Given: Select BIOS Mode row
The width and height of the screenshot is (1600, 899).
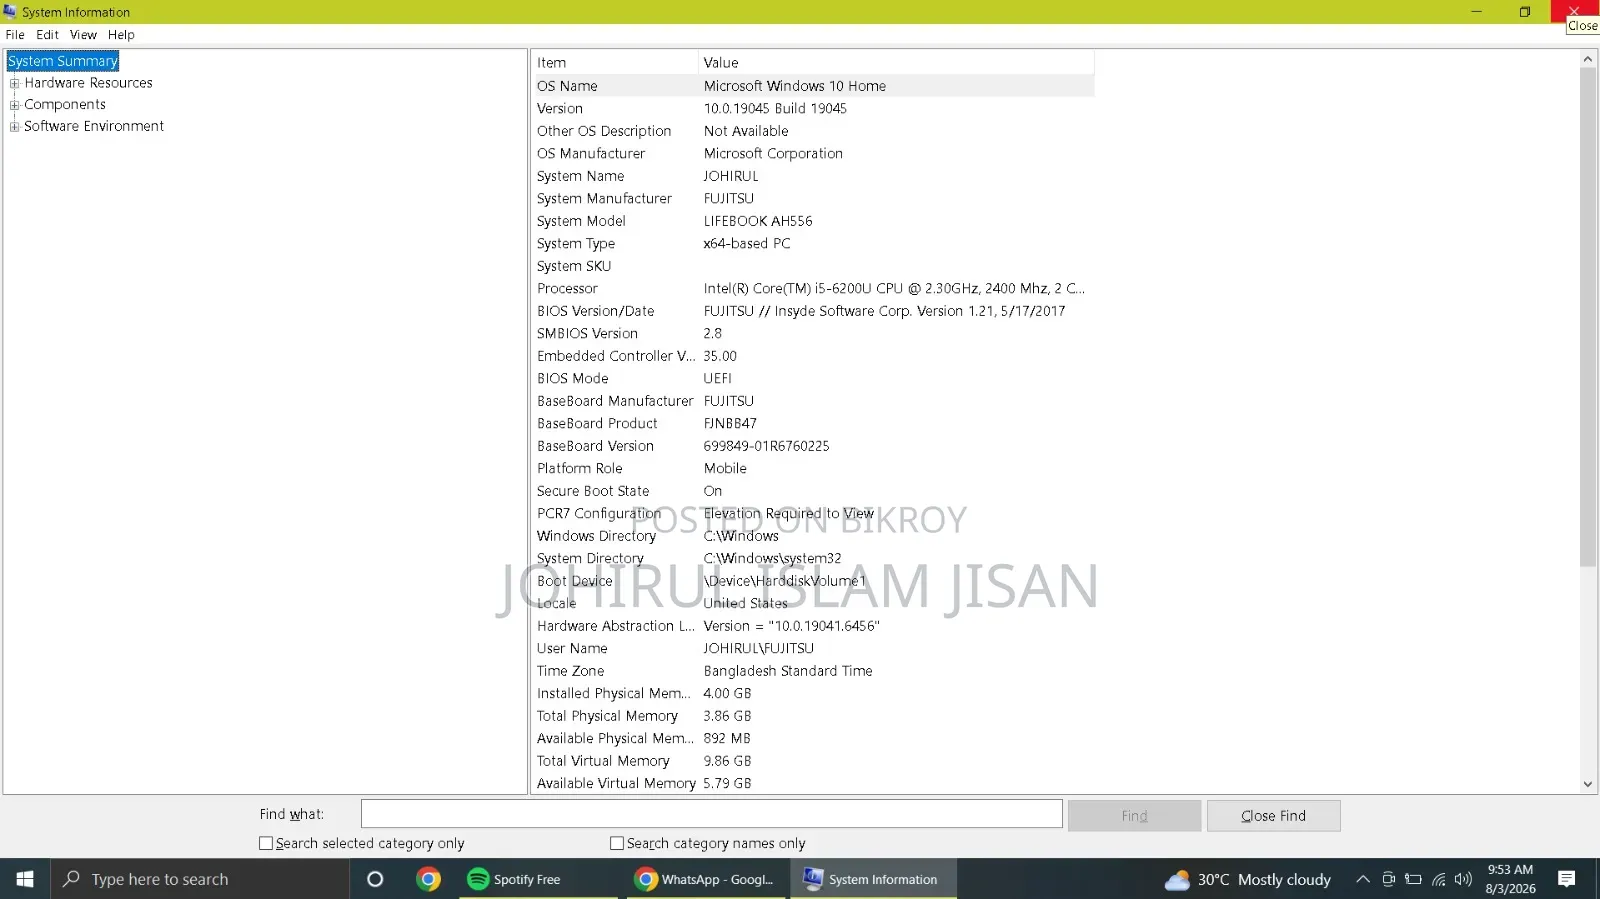Looking at the screenshot, I should (813, 378).
